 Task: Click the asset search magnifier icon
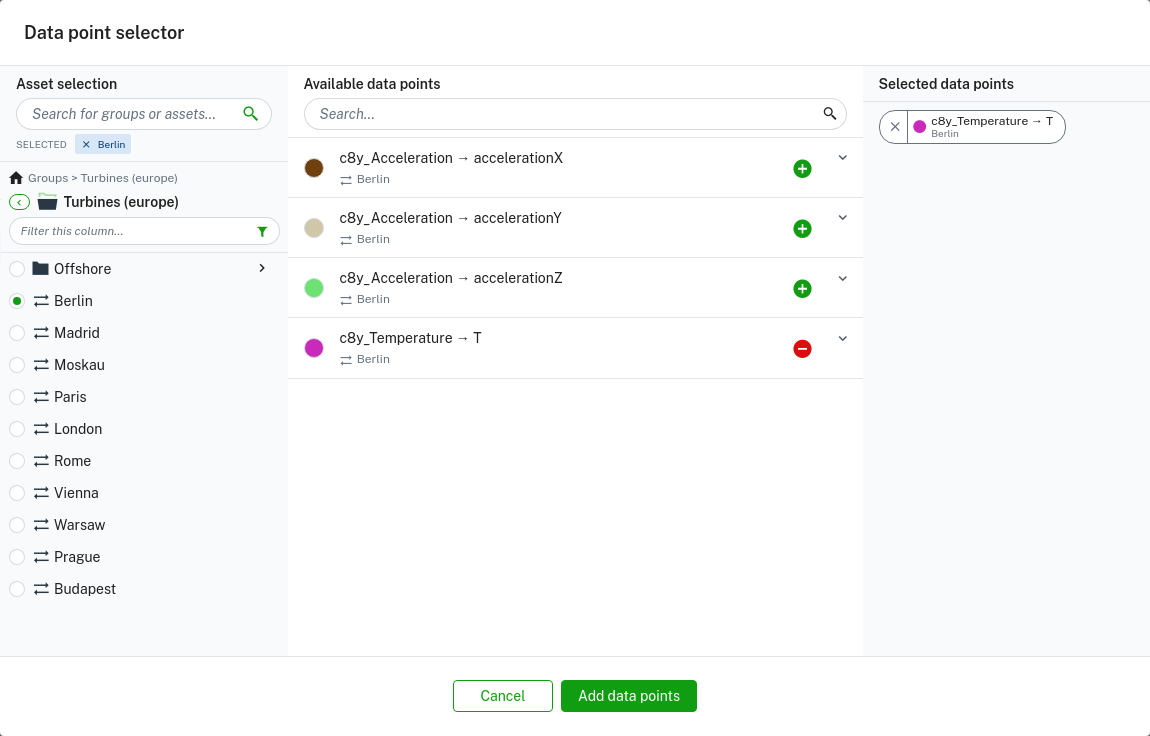[x=251, y=114]
